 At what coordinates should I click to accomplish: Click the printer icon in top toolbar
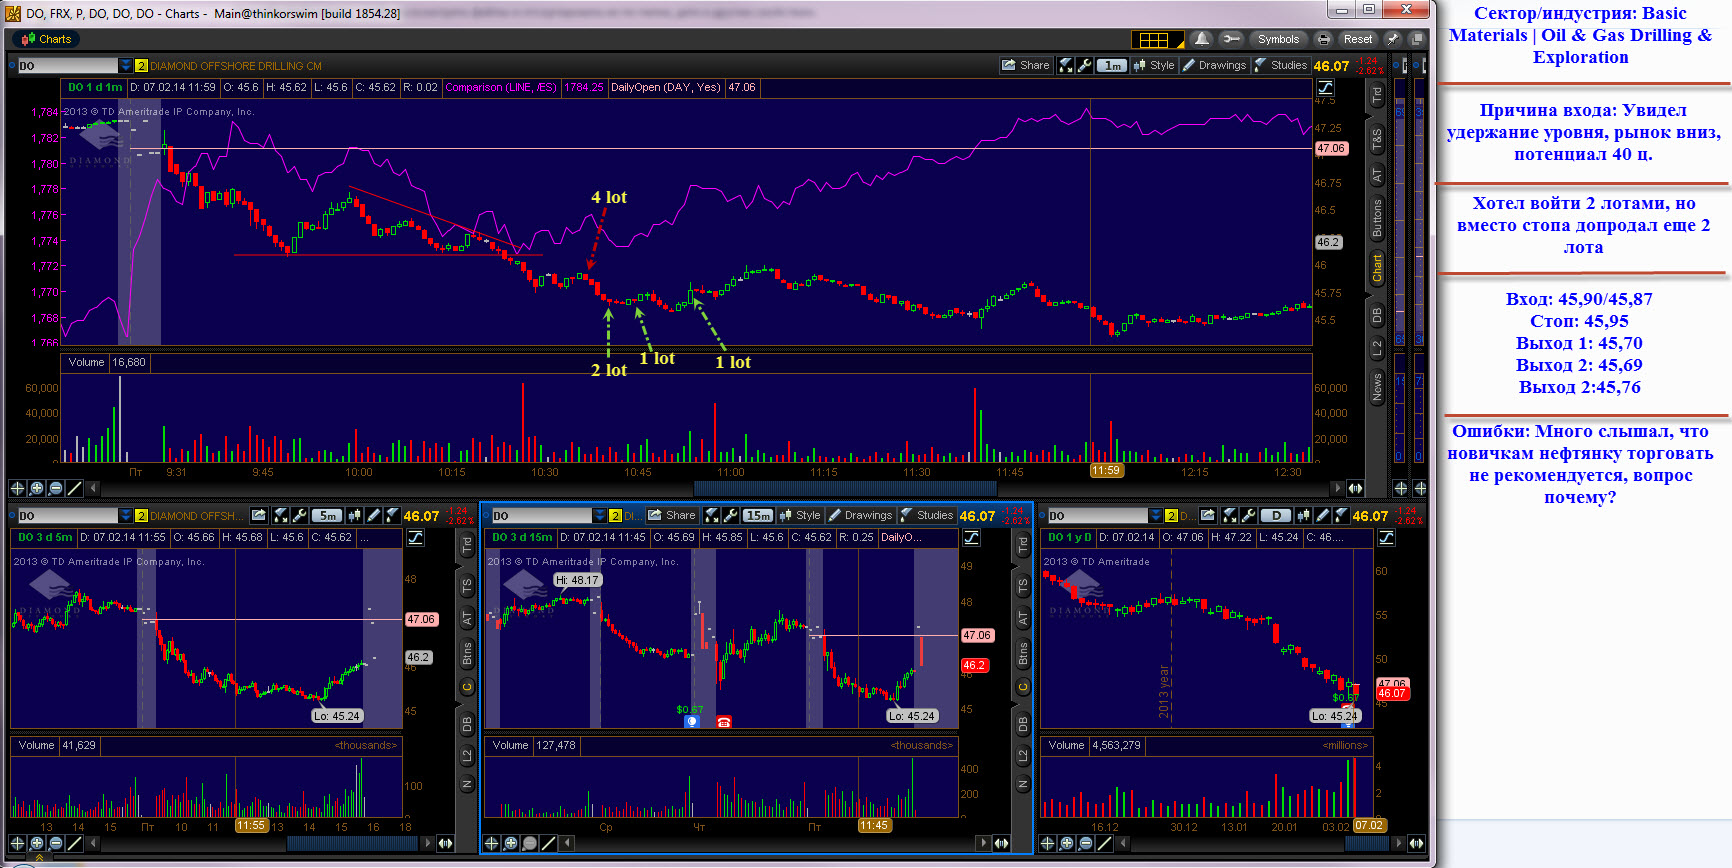click(1323, 39)
